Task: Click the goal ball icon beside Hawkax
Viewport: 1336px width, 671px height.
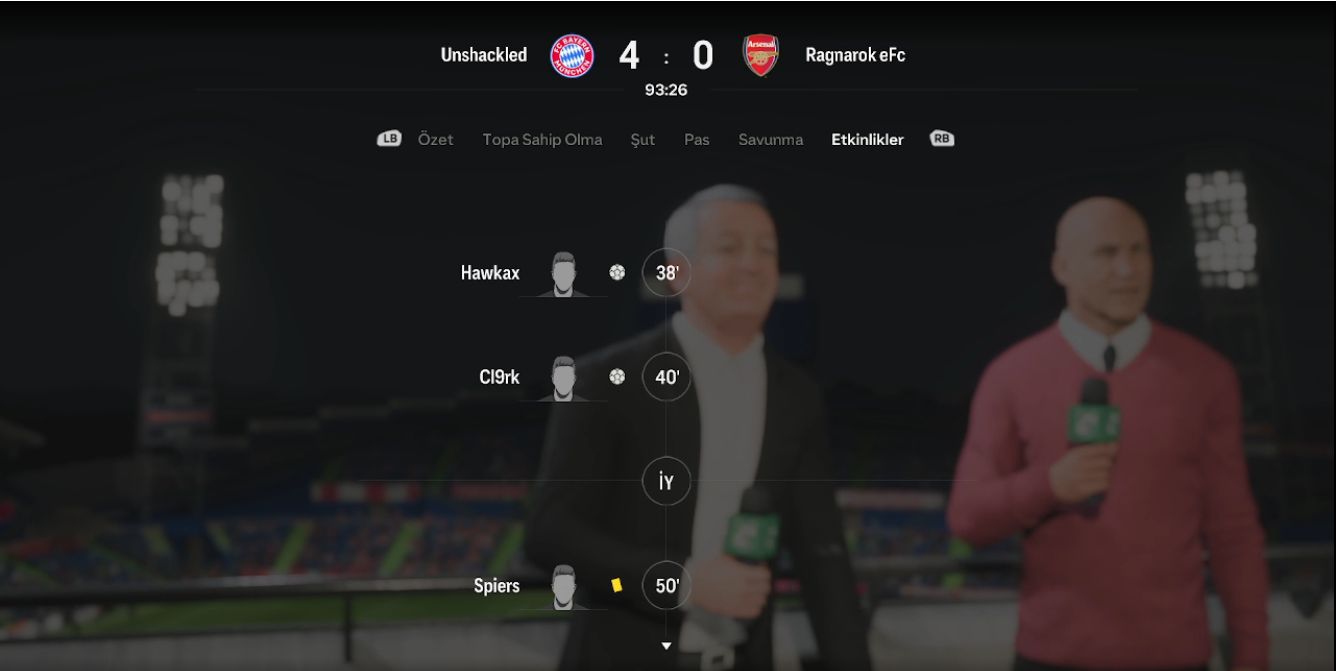Action: (617, 272)
